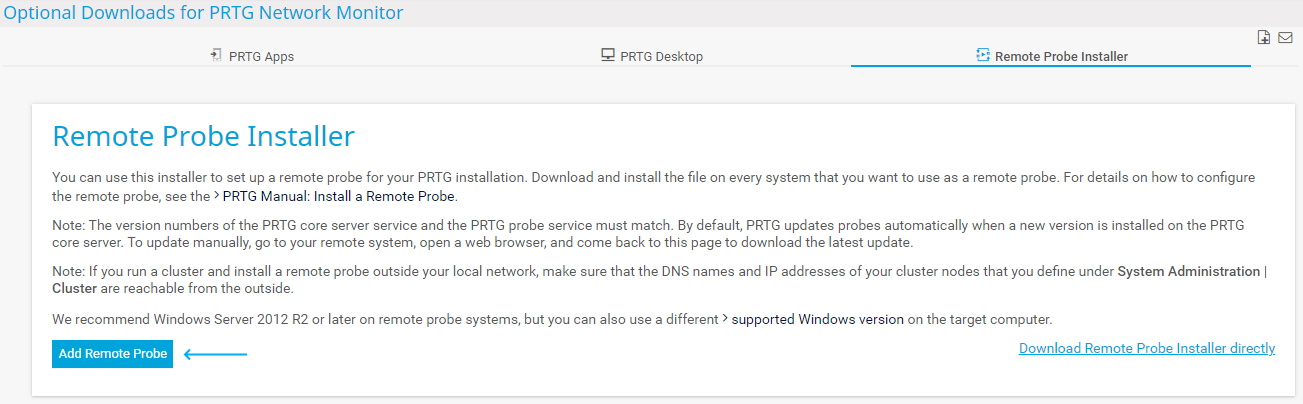Click the PRTG Apps tab icon
1303x404 pixels.
tap(215, 56)
